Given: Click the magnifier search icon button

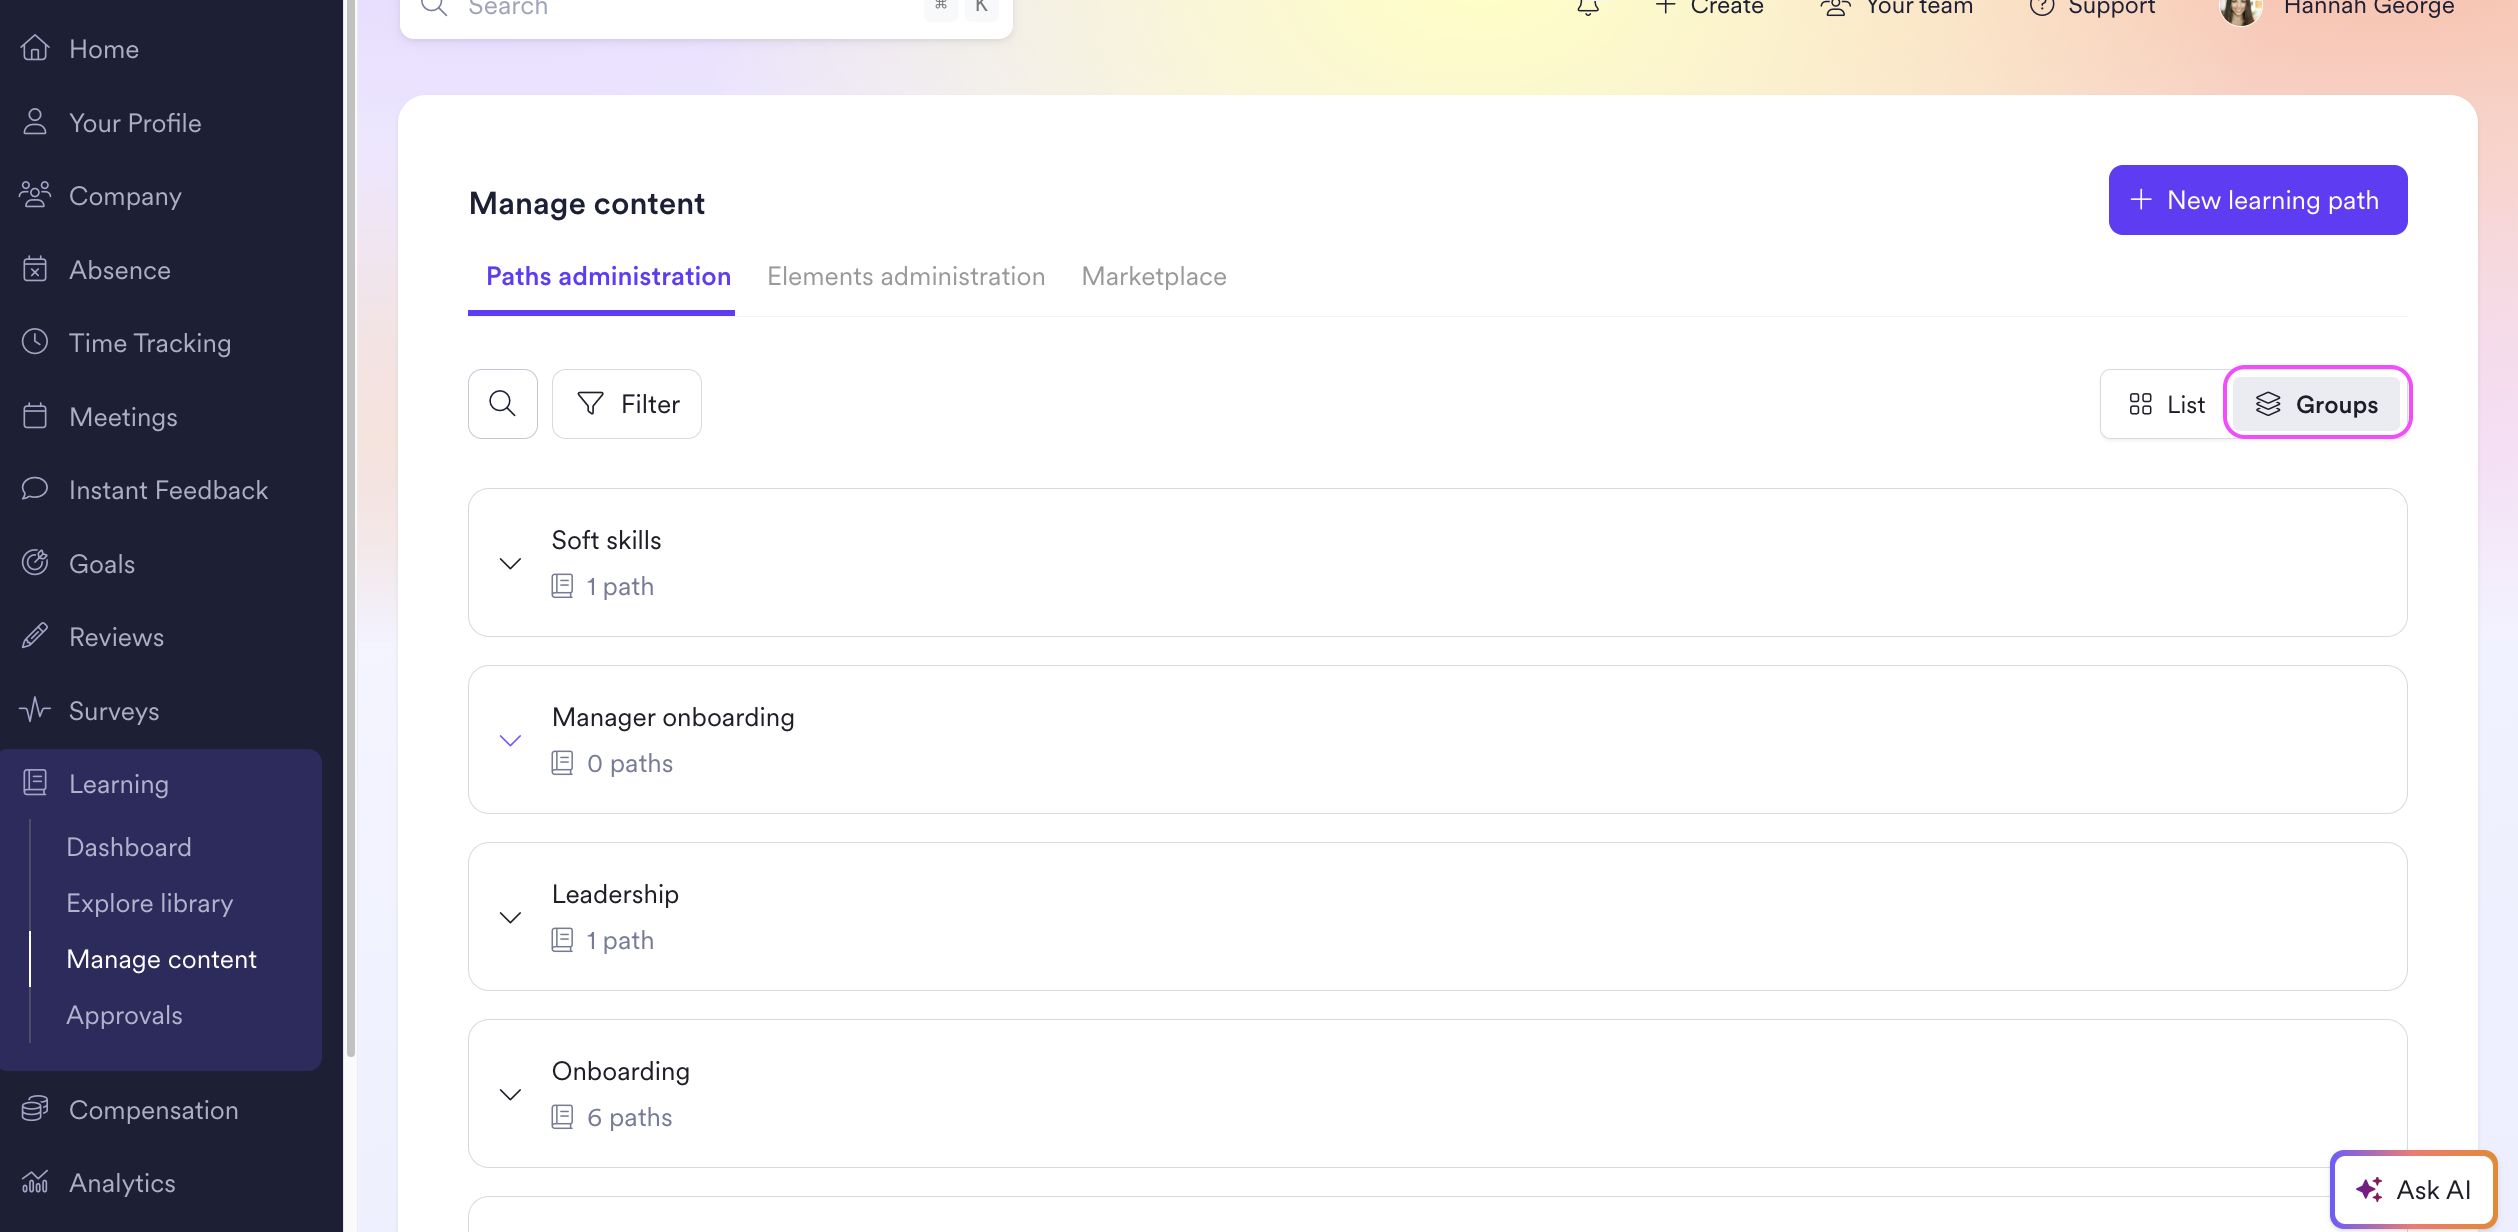Looking at the screenshot, I should point(502,404).
